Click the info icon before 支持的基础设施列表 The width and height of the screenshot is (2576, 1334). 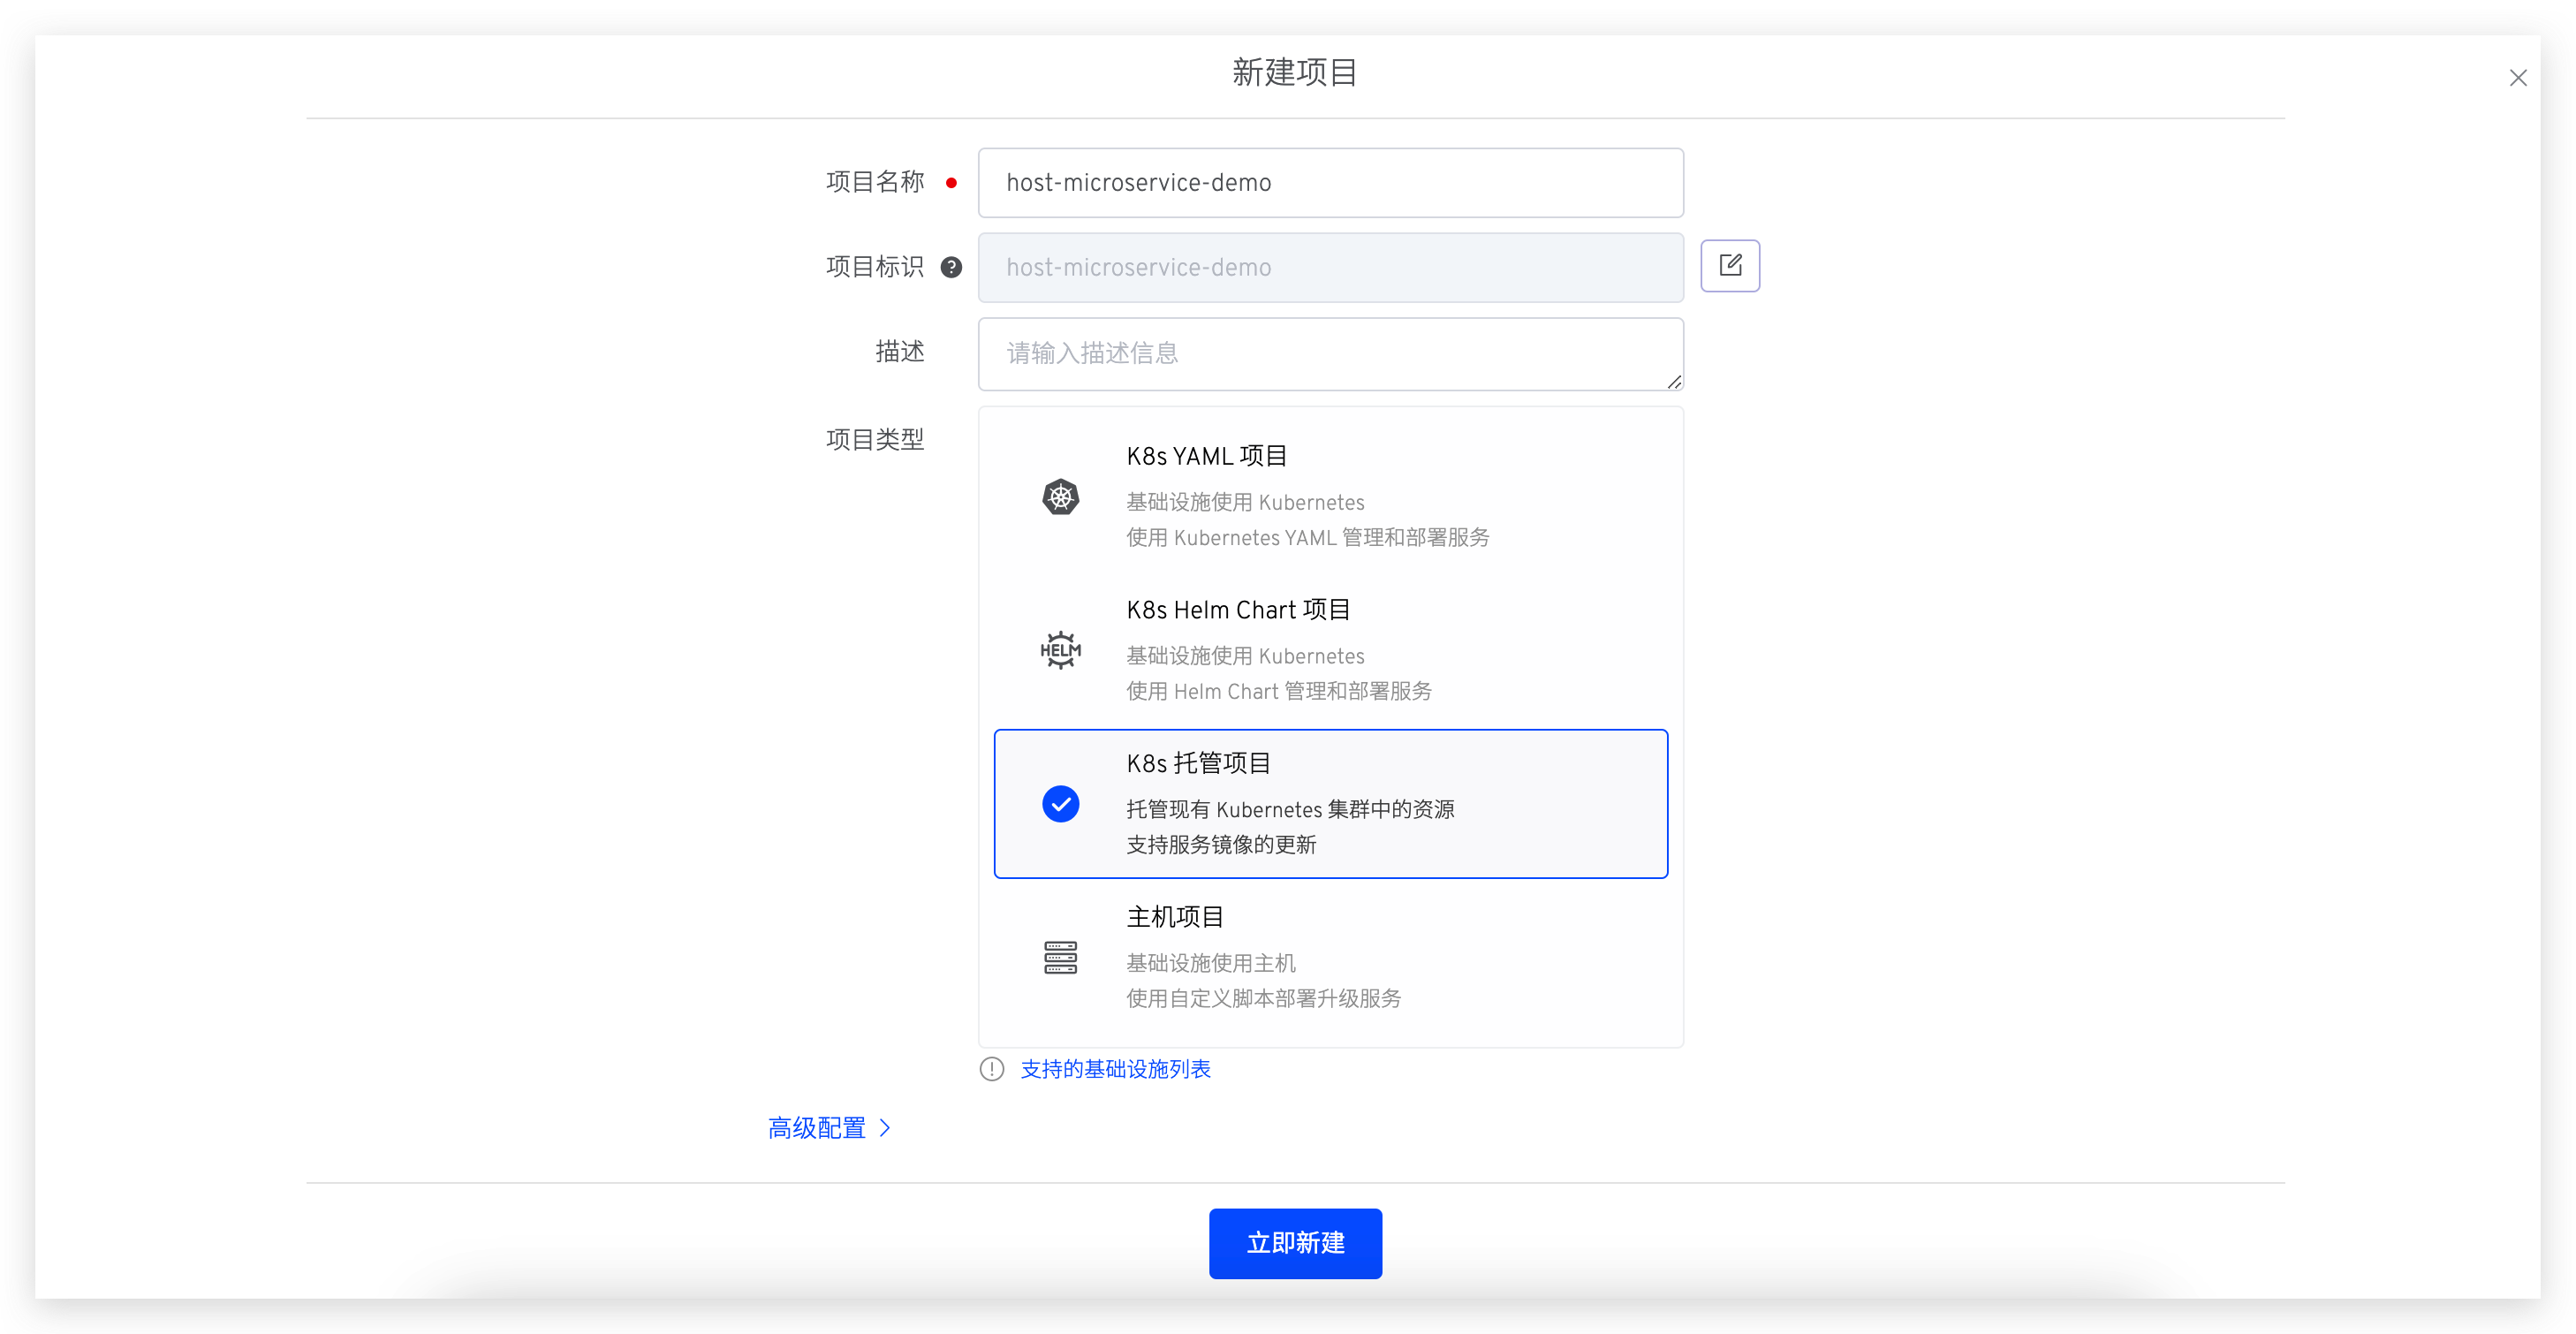[991, 1068]
